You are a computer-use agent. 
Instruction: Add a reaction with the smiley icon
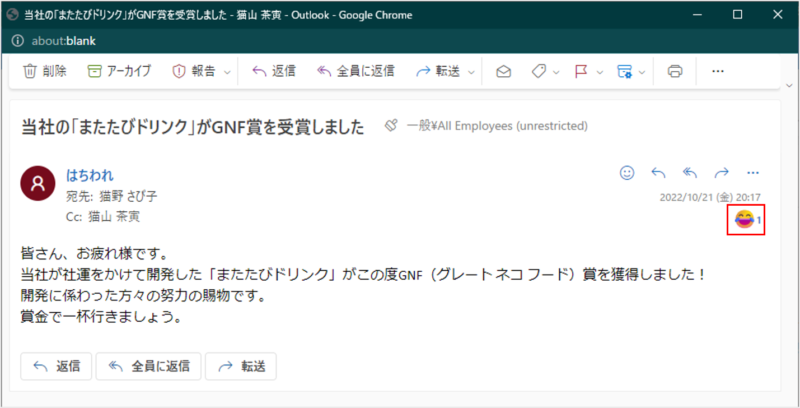point(627,172)
